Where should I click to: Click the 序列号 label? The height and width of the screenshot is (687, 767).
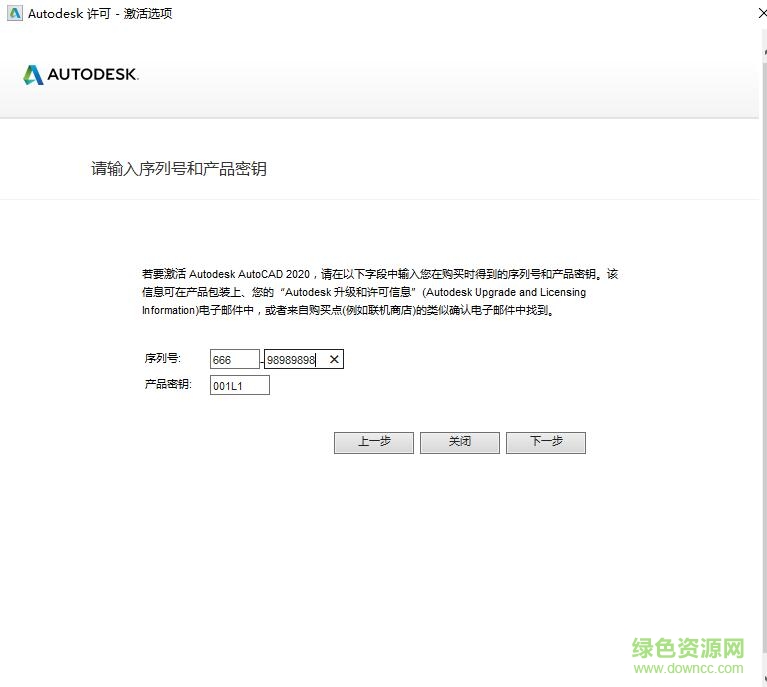click(x=163, y=358)
